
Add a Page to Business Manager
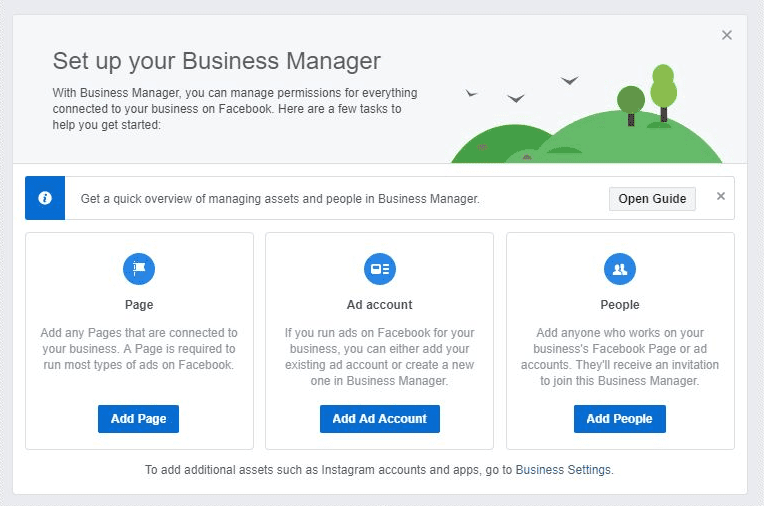(x=138, y=419)
